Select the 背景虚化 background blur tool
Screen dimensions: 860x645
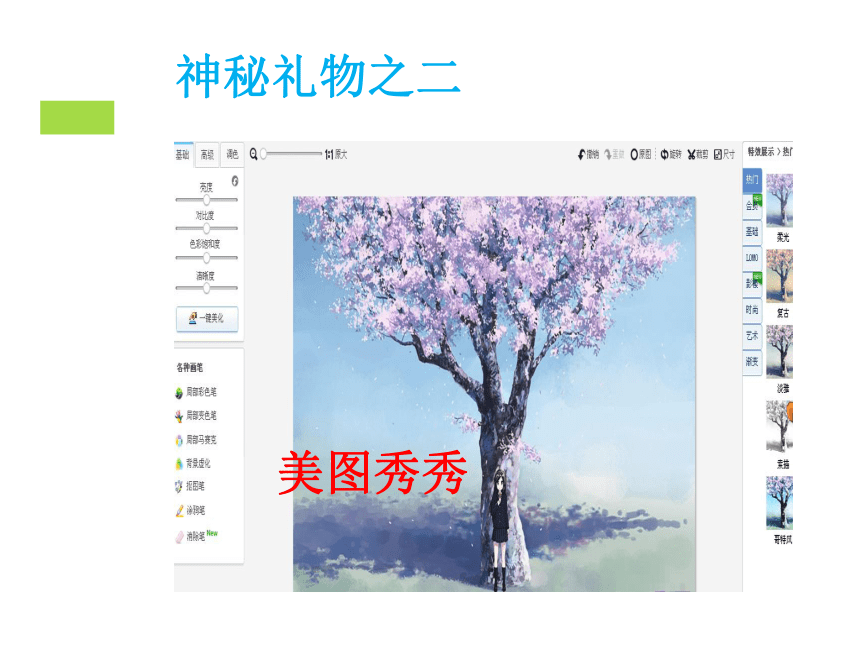click(193, 463)
